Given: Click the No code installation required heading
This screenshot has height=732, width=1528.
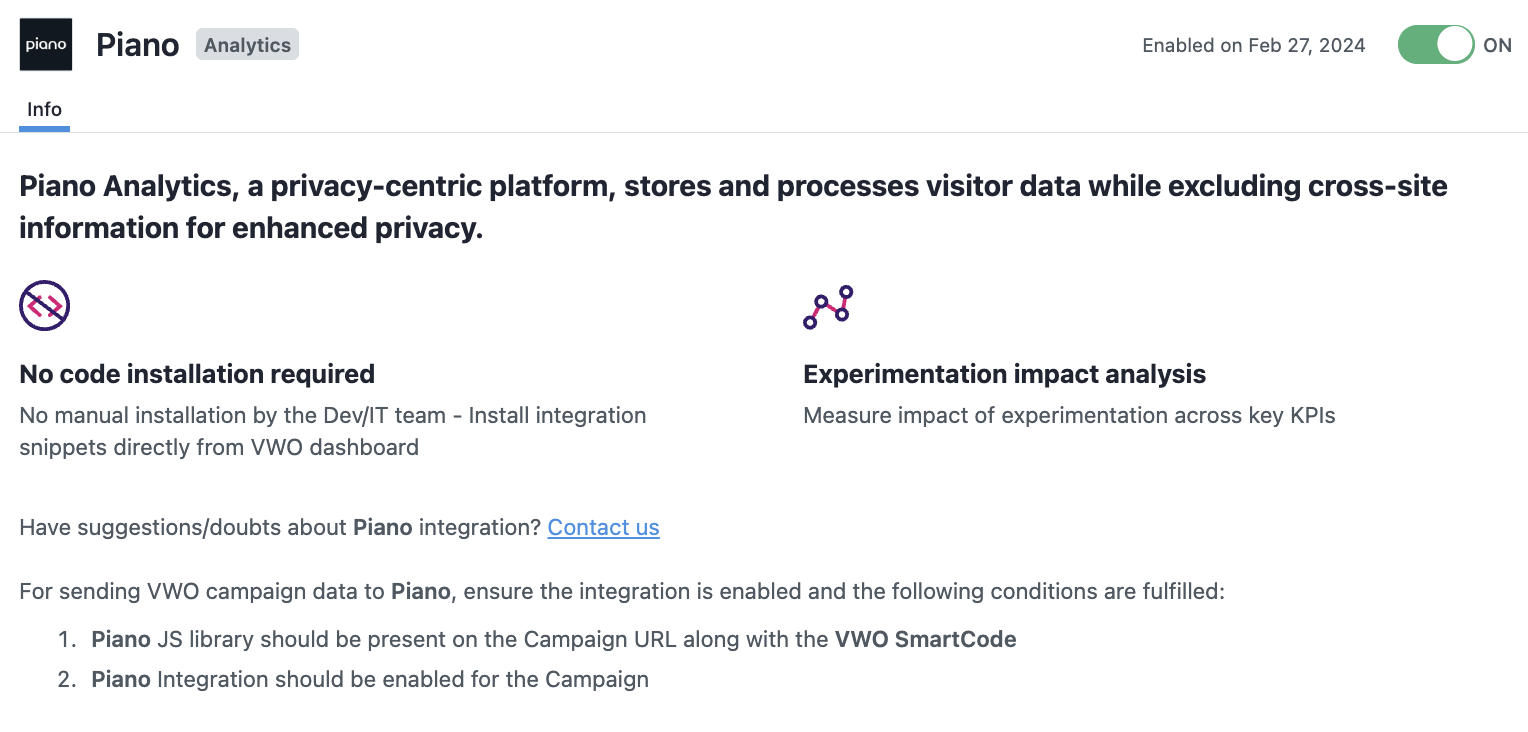Looking at the screenshot, I should coord(197,374).
